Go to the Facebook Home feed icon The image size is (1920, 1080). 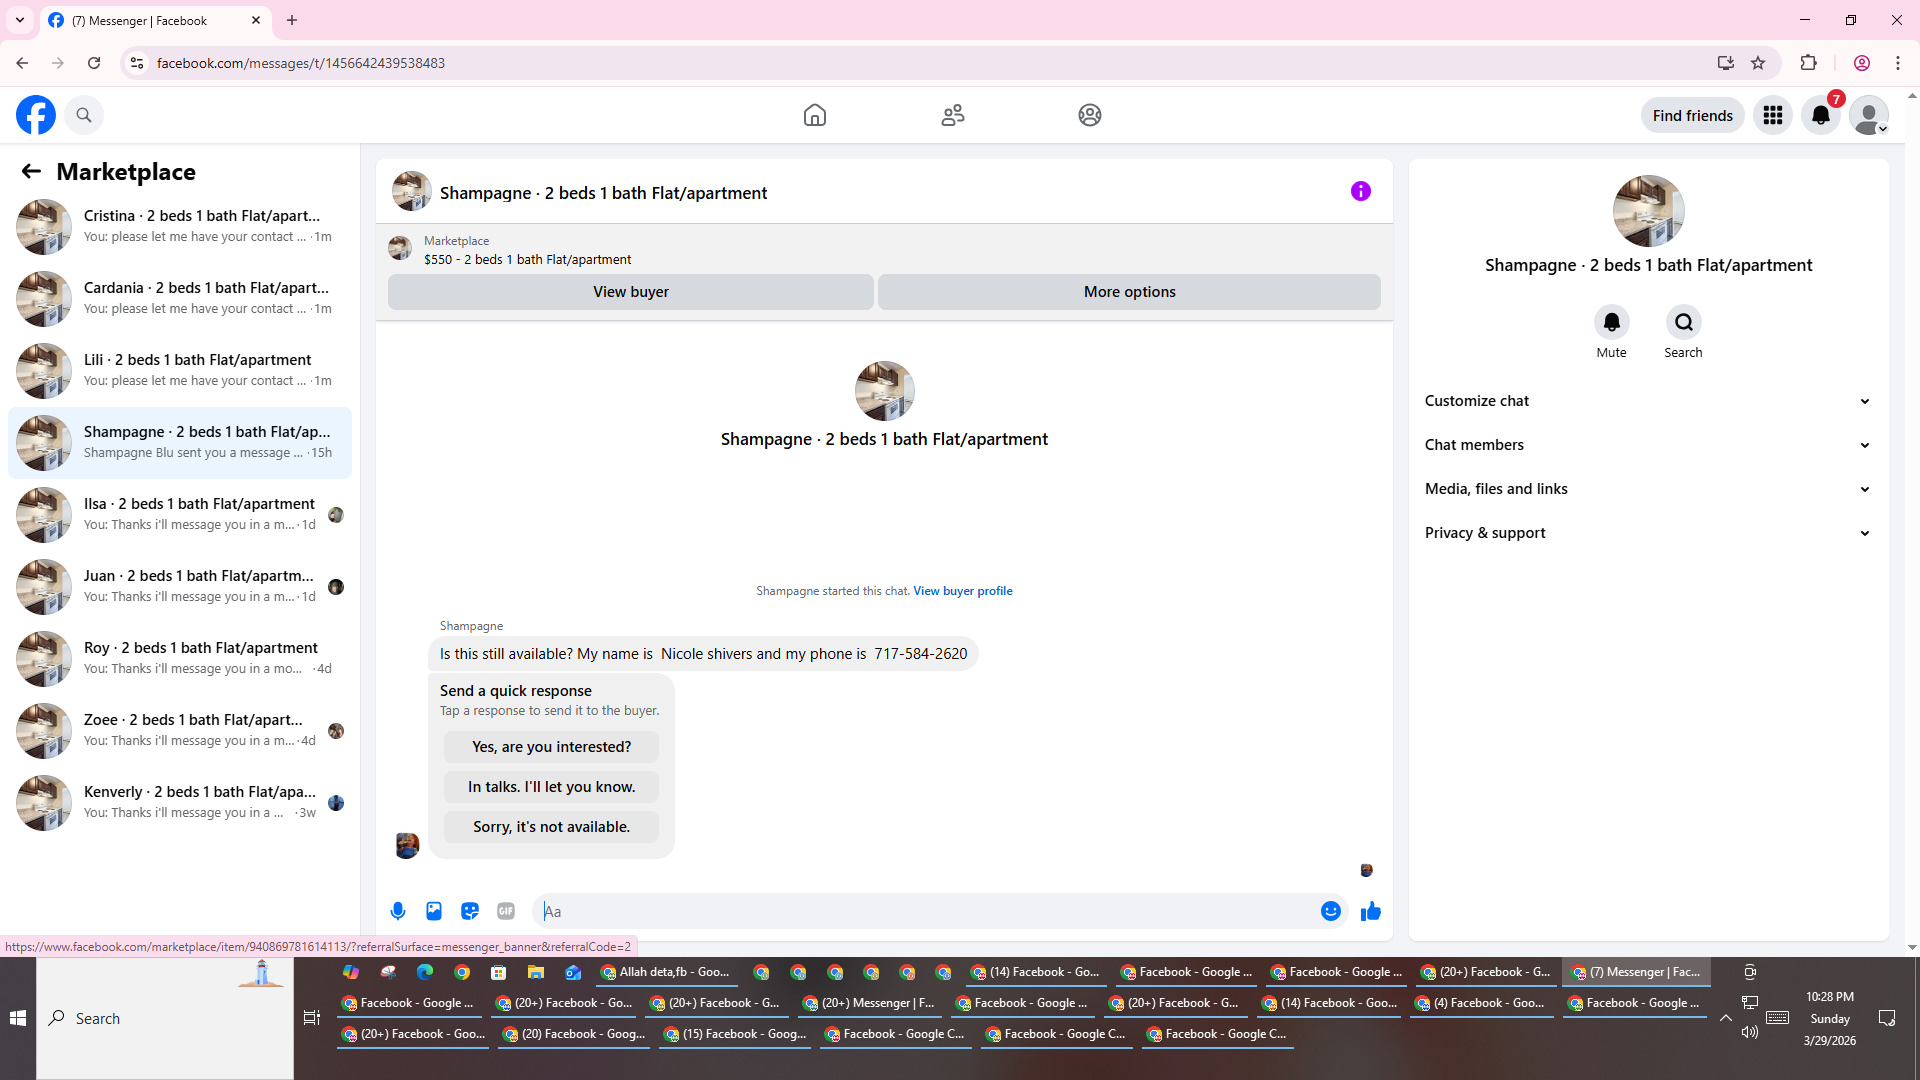[x=815, y=115]
